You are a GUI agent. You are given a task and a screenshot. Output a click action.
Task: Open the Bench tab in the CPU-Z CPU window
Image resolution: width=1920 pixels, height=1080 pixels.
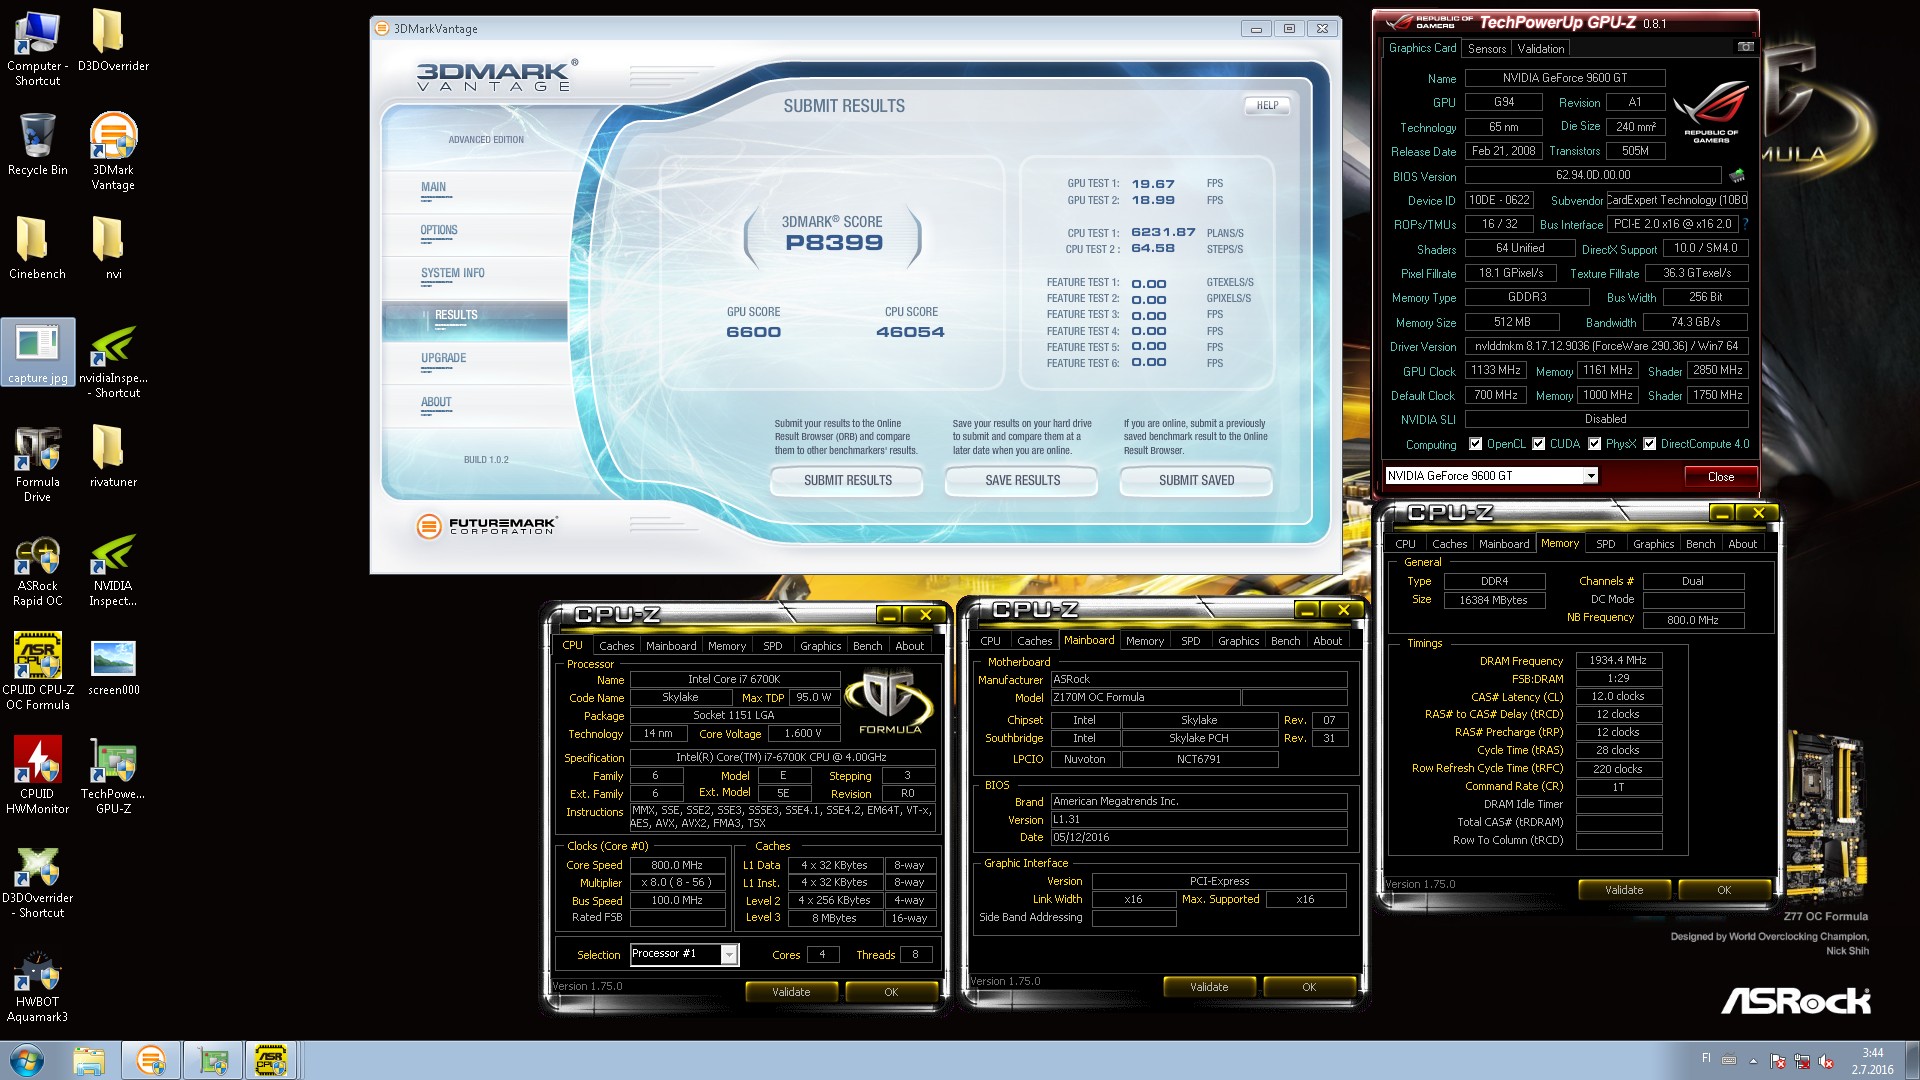[867, 646]
